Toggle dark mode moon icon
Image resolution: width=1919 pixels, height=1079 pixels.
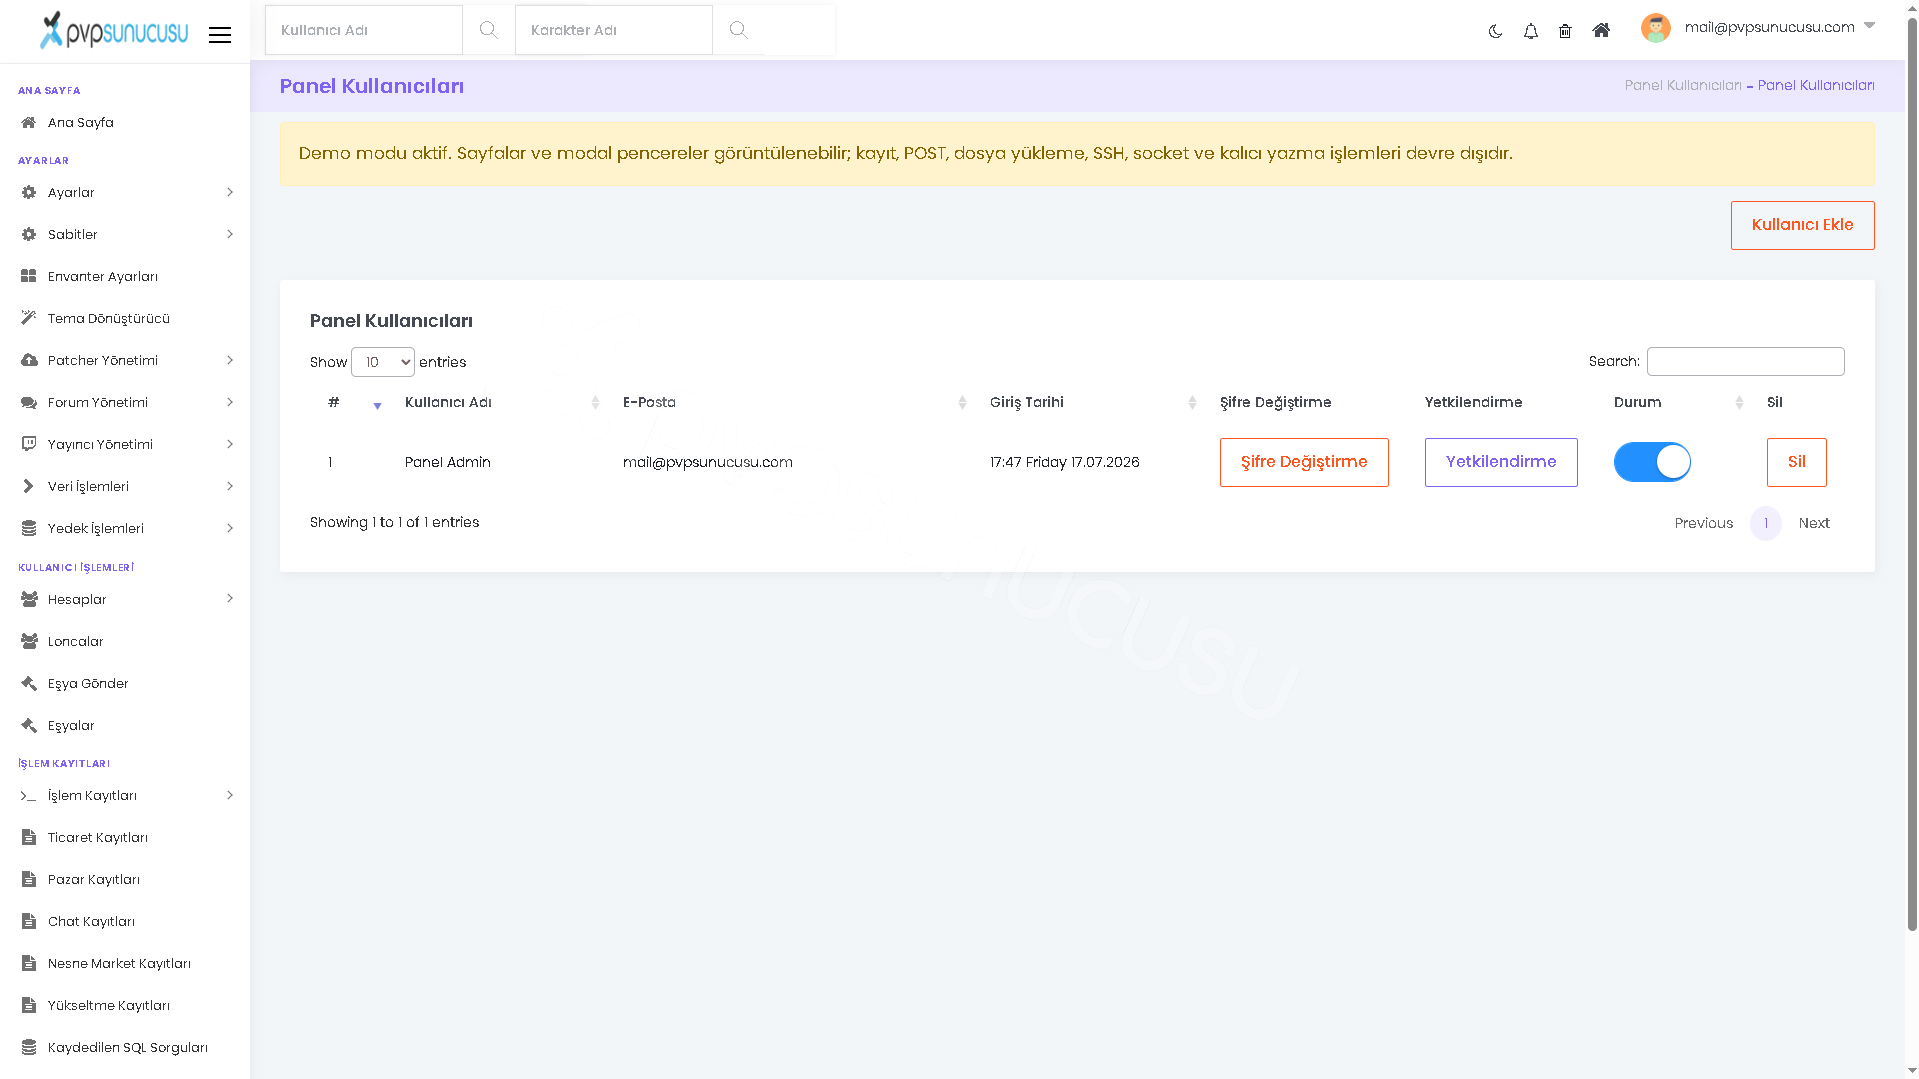[1495, 31]
